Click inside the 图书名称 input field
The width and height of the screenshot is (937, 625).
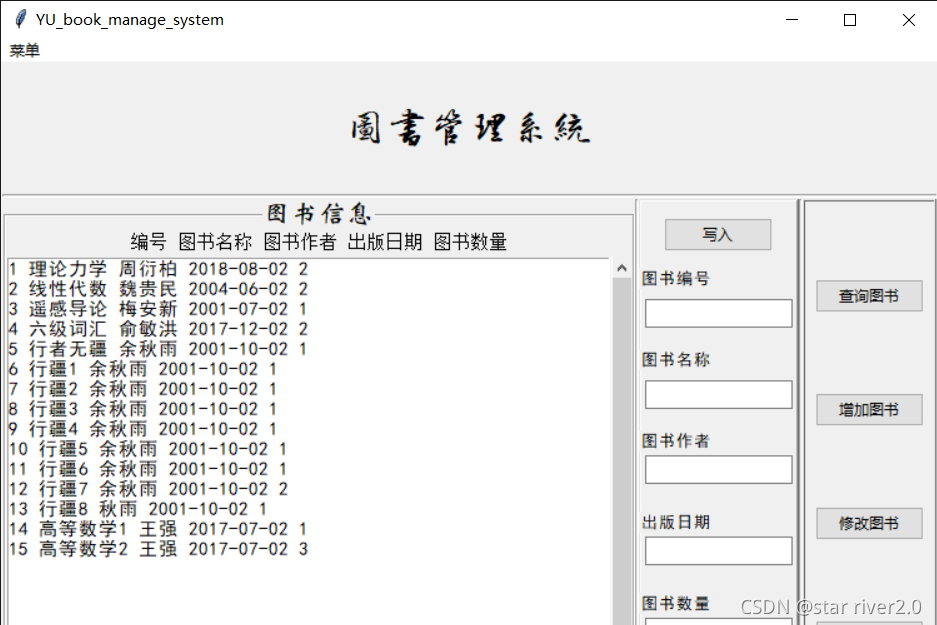[717, 394]
